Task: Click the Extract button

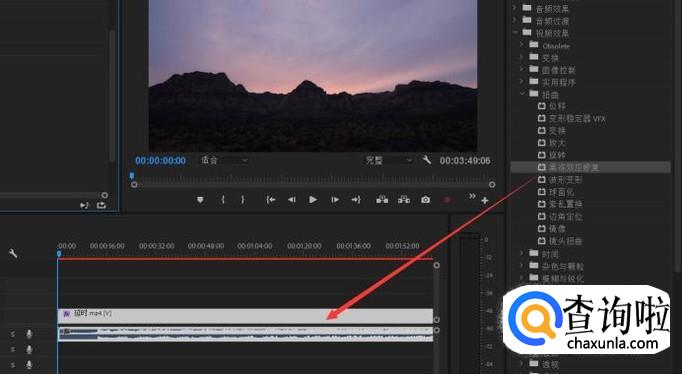Action: click(x=404, y=200)
